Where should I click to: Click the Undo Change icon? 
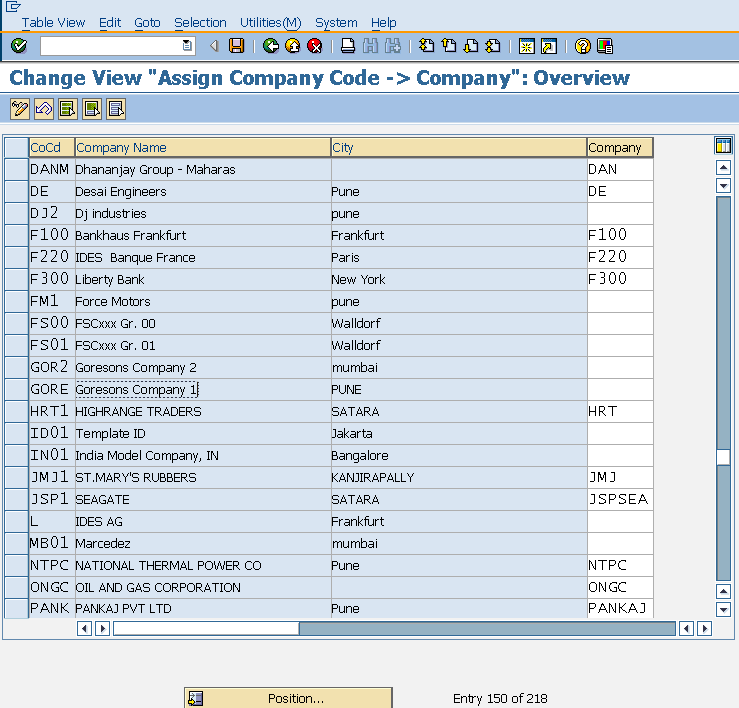point(44,109)
